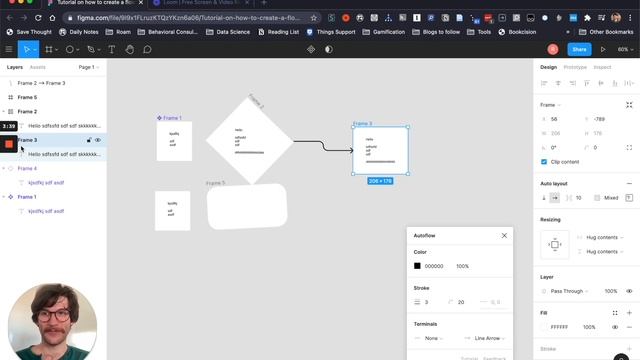Image resolution: width=640 pixels, height=360 pixels.
Task: Open the Page 1 dropdown
Action: pyautogui.click(x=89, y=67)
